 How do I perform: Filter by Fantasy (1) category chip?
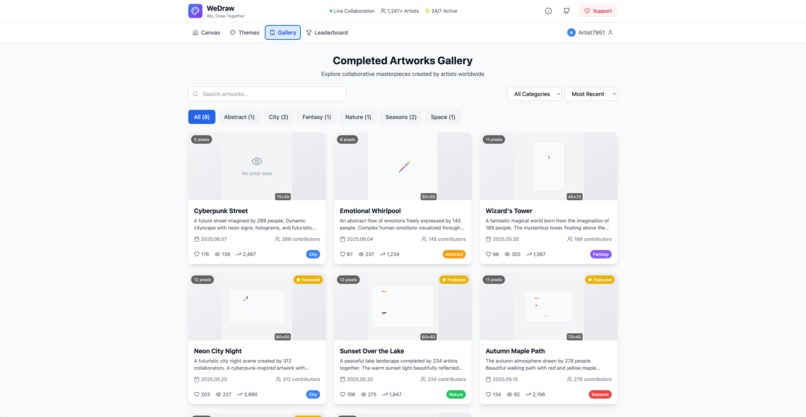tap(317, 117)
